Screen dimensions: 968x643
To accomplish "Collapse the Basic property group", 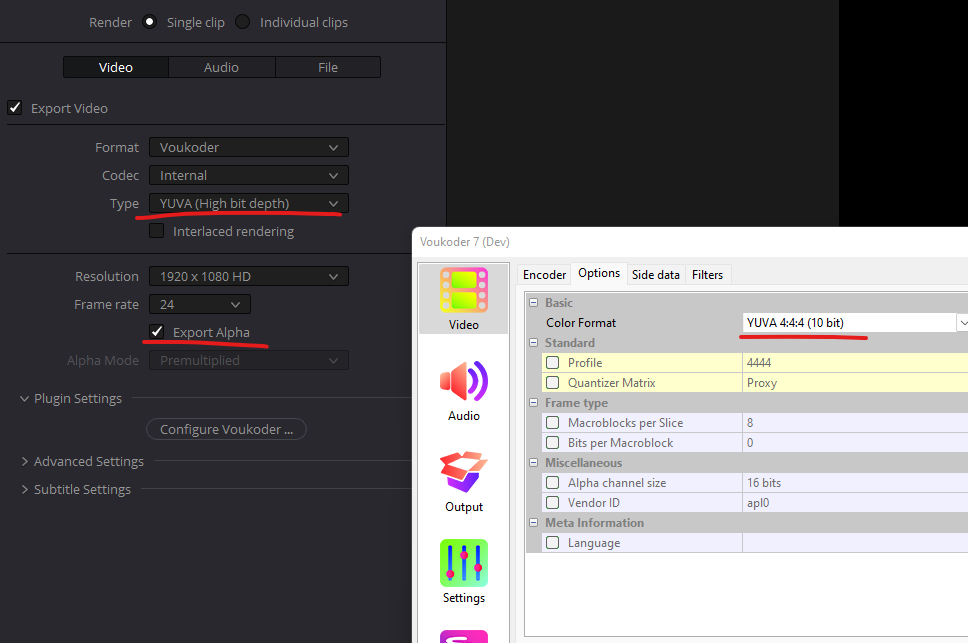I will coord(534,303).
